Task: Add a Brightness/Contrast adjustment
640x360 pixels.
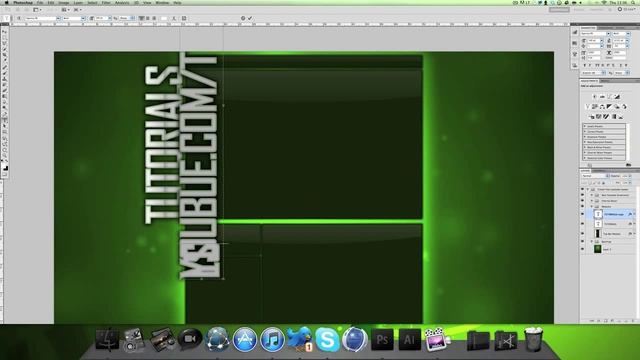Action: (594, 97)
